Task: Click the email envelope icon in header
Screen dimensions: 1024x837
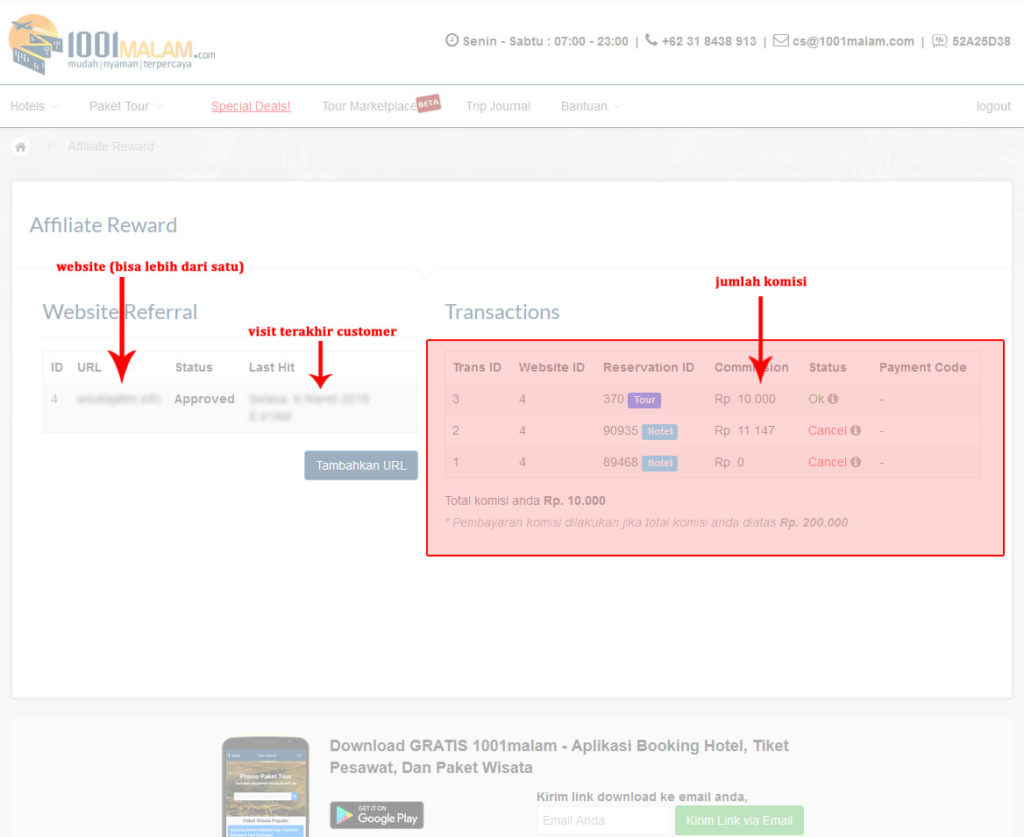Action: pos(781,41)
